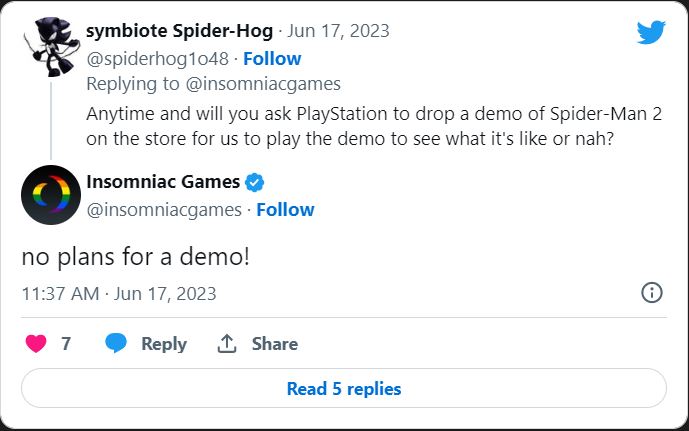Open the tweet info icon
Image resolution: width=689 pixels, height=431 pixels.
[651, 293]
